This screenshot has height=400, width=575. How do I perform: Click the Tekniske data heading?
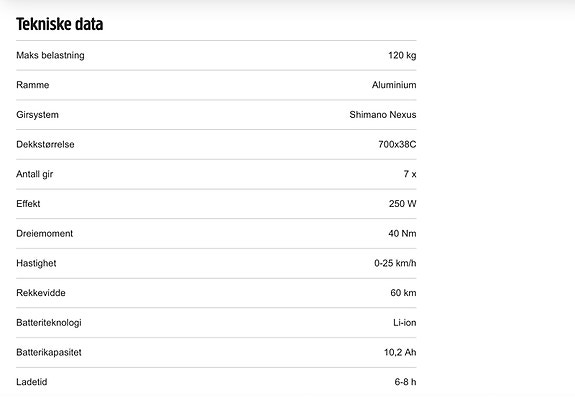coord(59,24)
